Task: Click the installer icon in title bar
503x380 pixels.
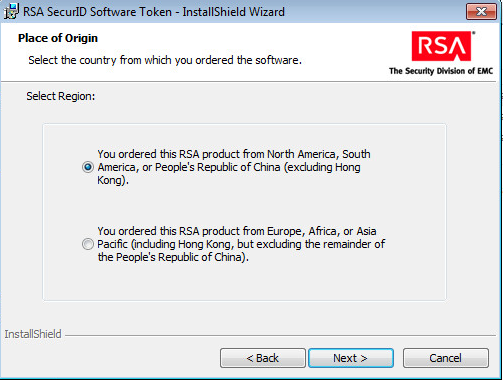Action: (11, 11)
